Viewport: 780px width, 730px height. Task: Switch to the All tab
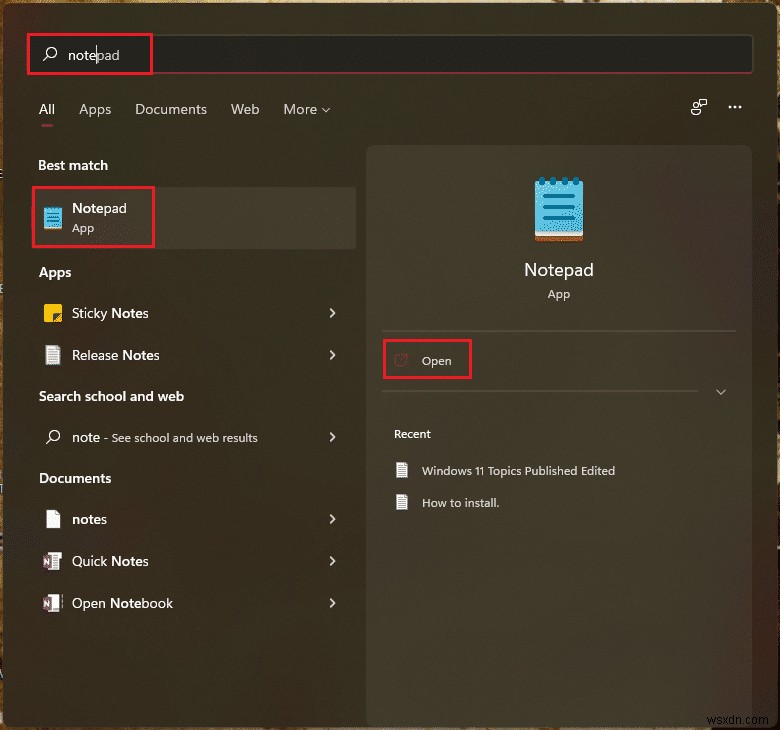coord(47,109)
